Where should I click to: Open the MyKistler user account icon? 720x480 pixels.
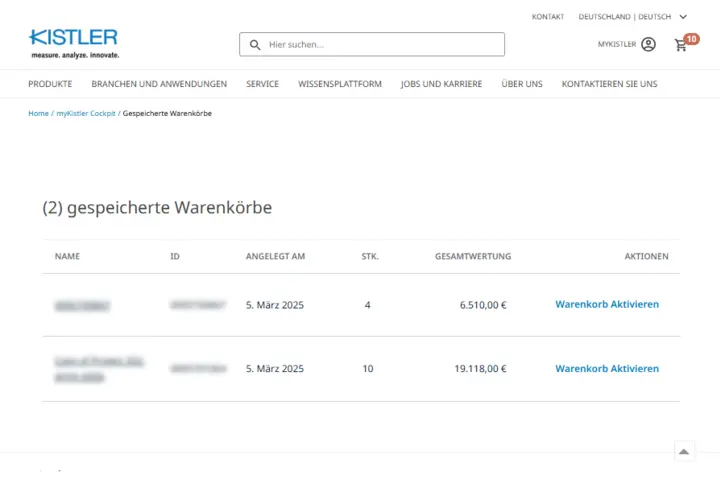[648, 44]
